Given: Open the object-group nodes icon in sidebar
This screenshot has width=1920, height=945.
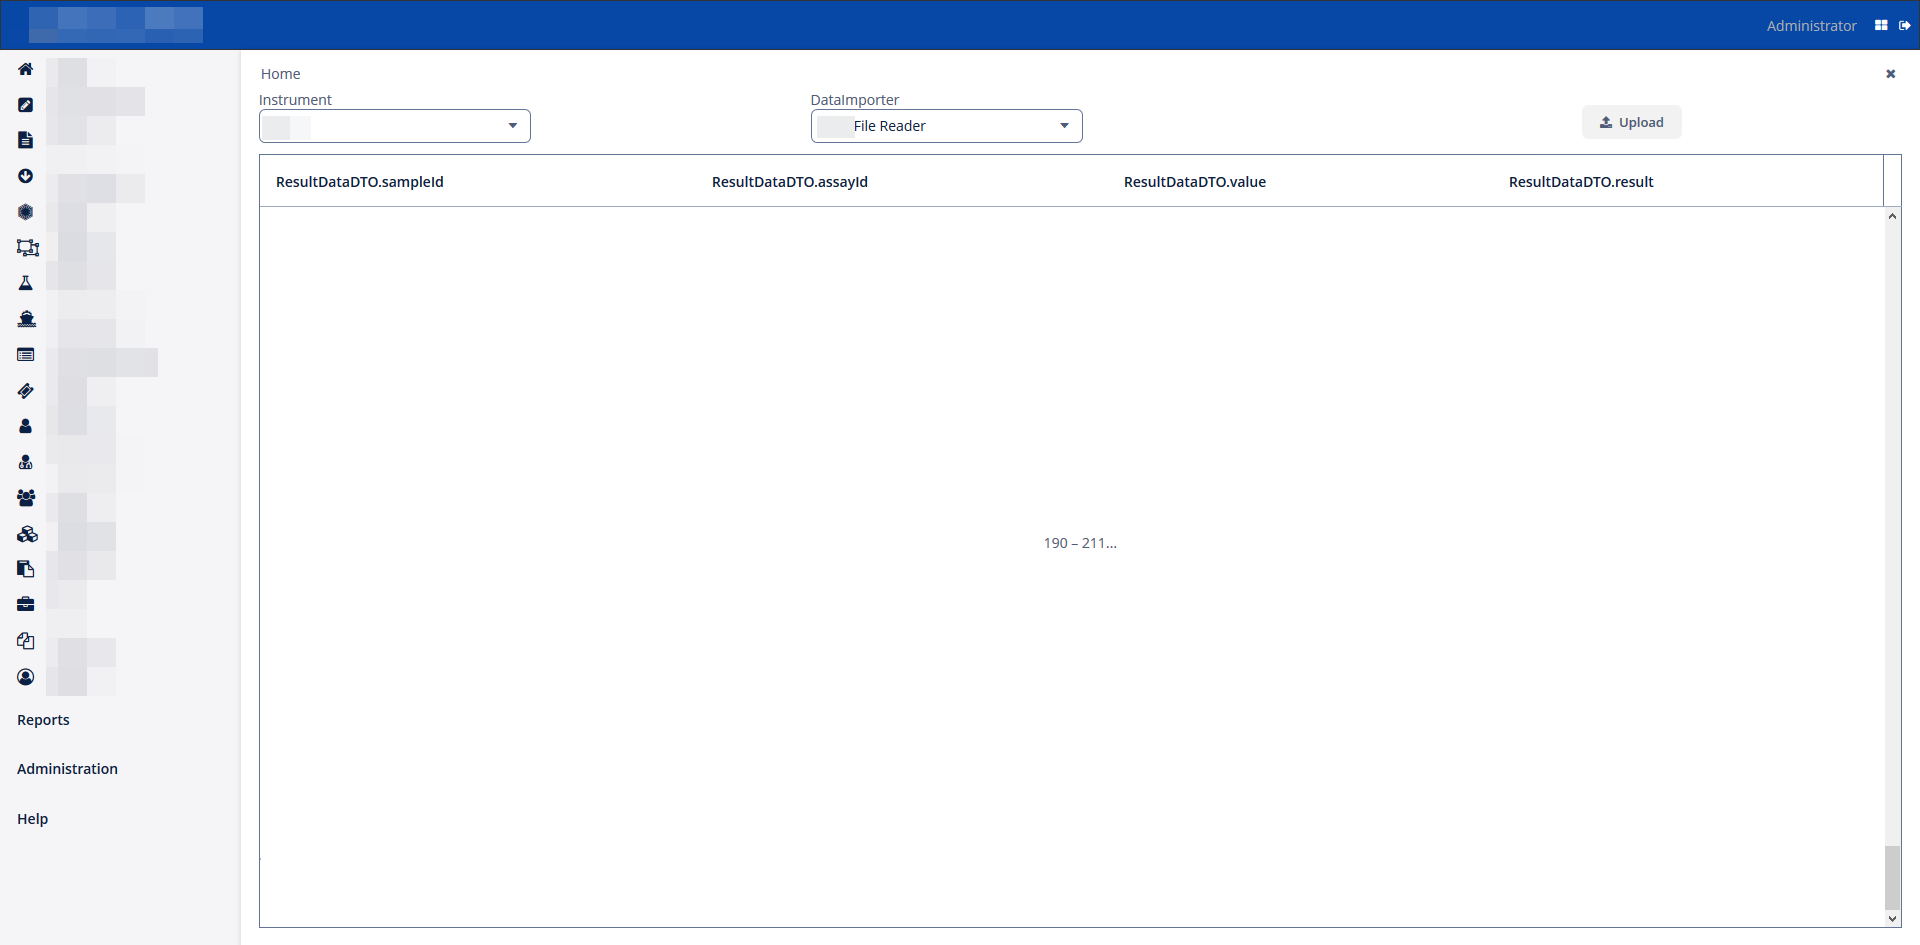Looking at the screenshot, I should click(28, 248).
